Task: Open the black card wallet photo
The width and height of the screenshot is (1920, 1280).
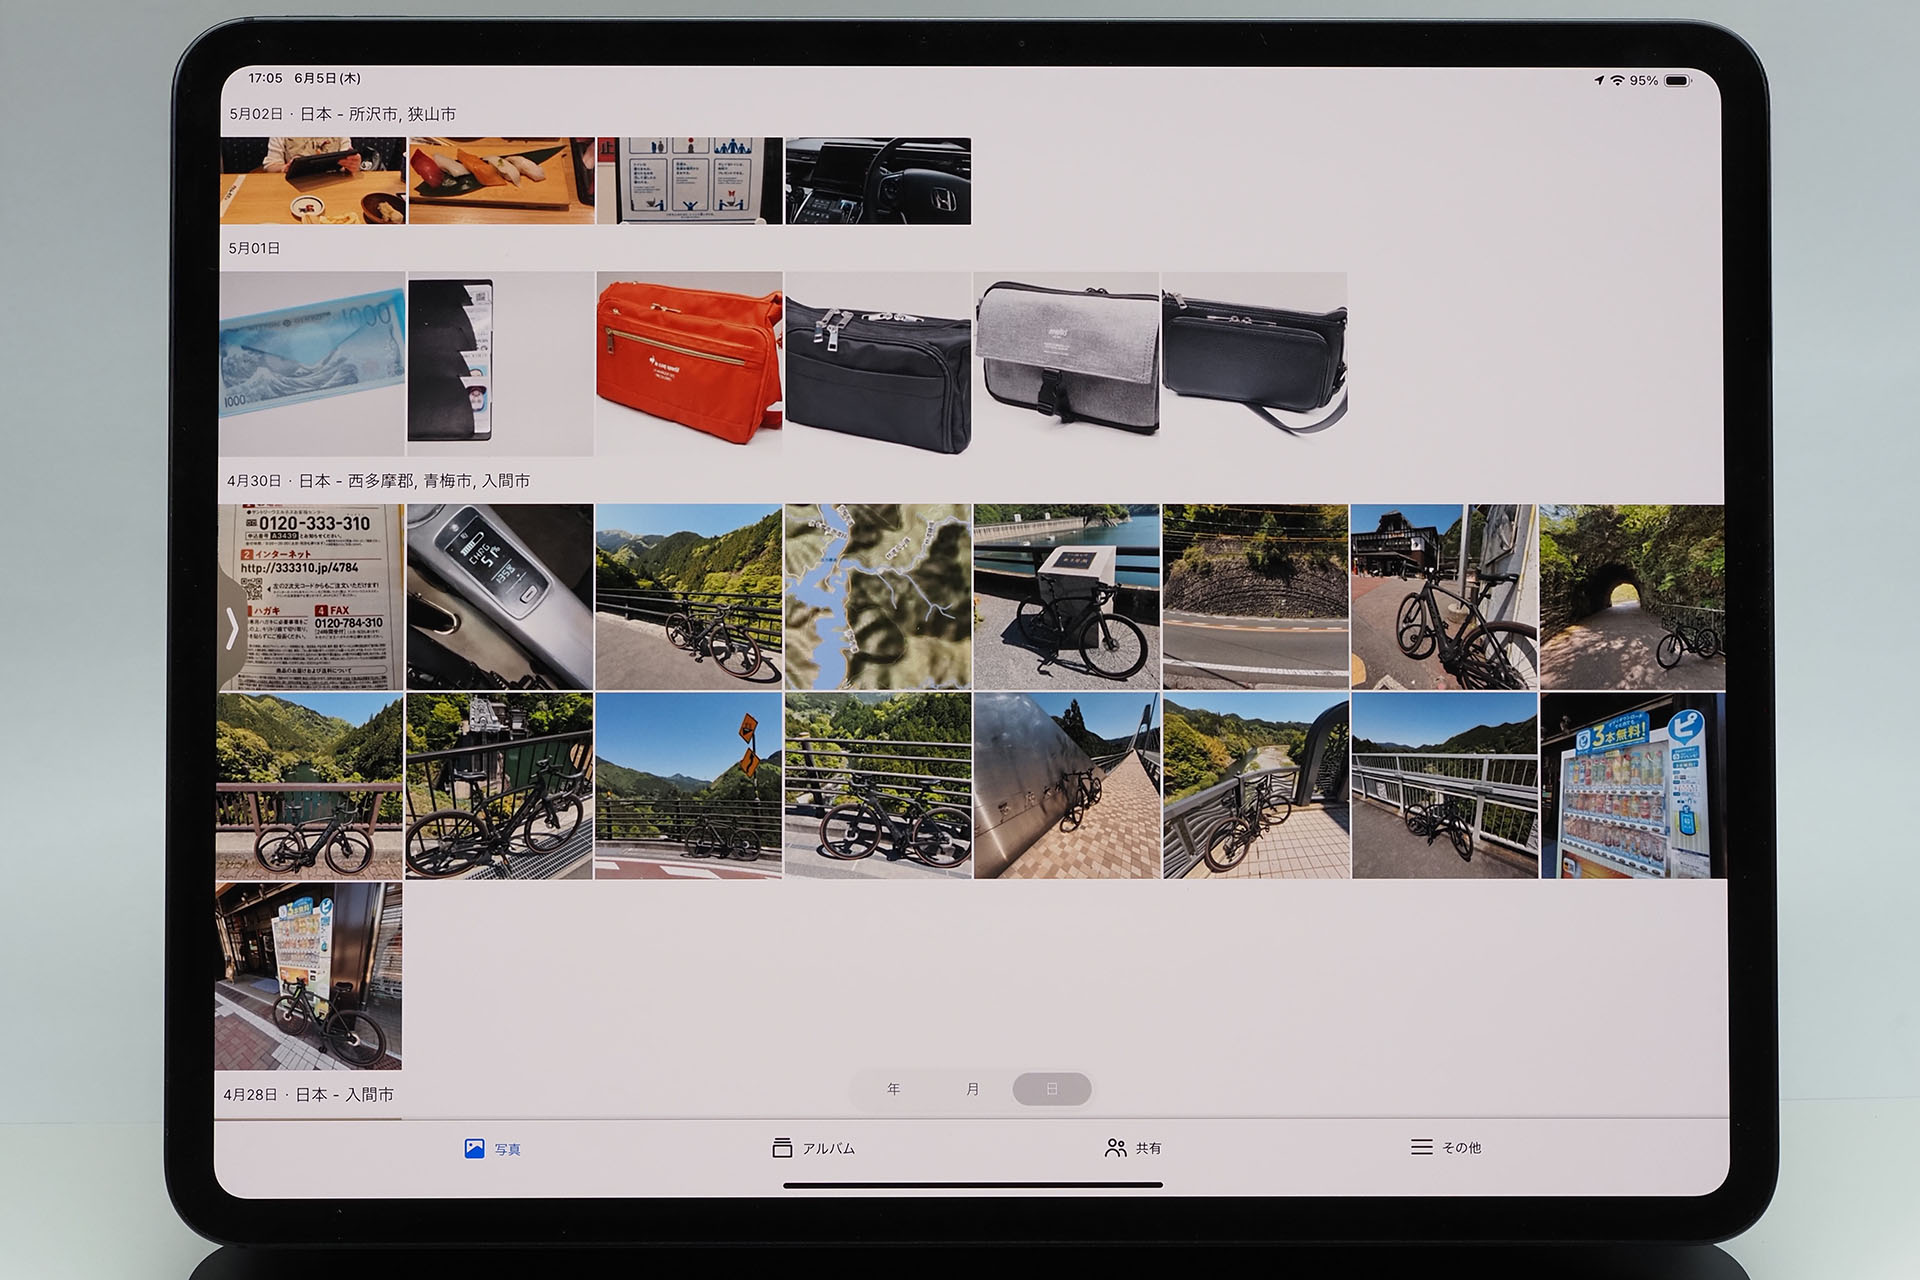Action: pos(500,364)
